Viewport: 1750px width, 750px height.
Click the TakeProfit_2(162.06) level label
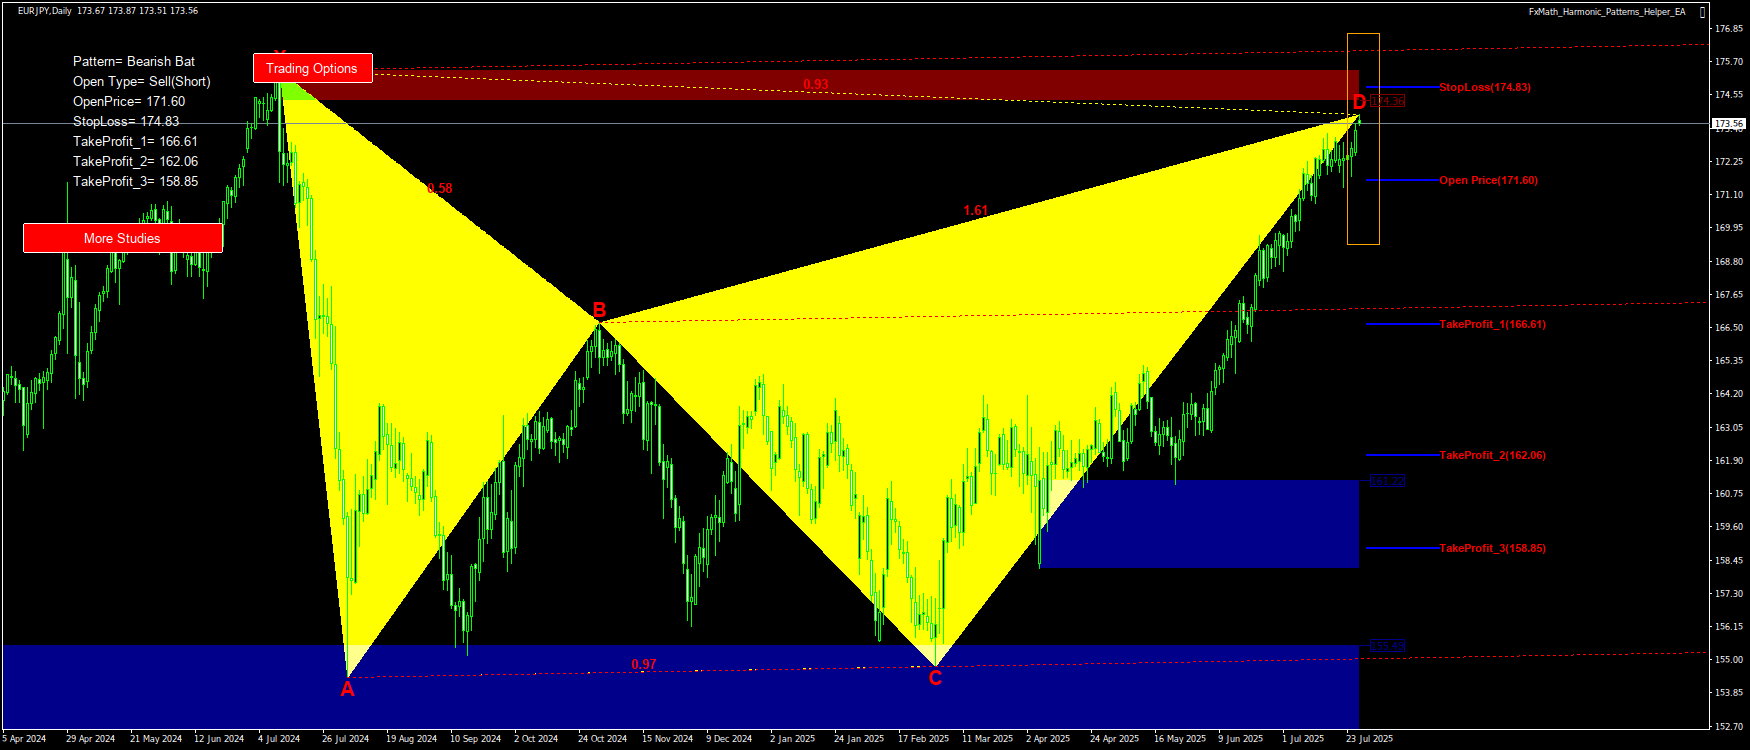coord(1492,455)
